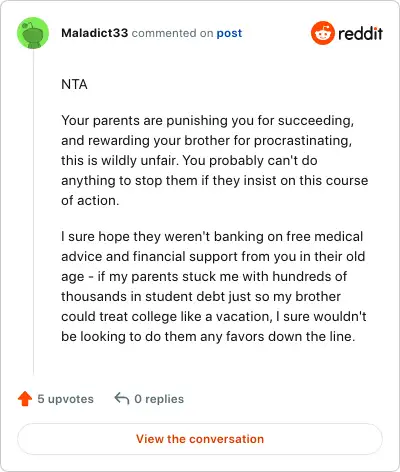400x472 pixels.
Task: Click the paragraph starting "I sure hope"
Action: pyautogui.click(x=214, y=286)
